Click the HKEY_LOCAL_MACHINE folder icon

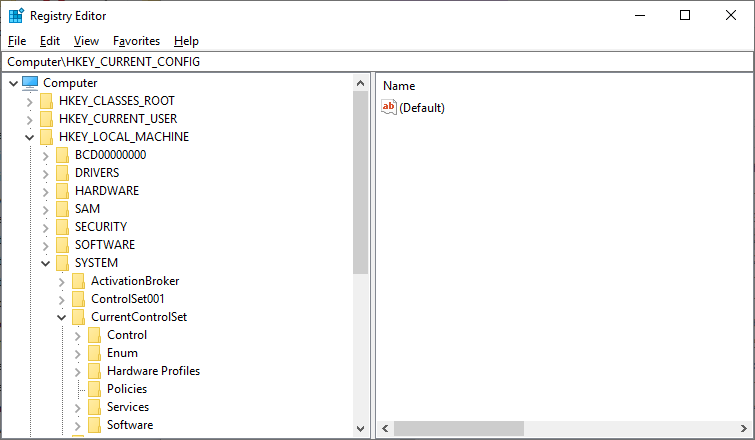[46, 137]
